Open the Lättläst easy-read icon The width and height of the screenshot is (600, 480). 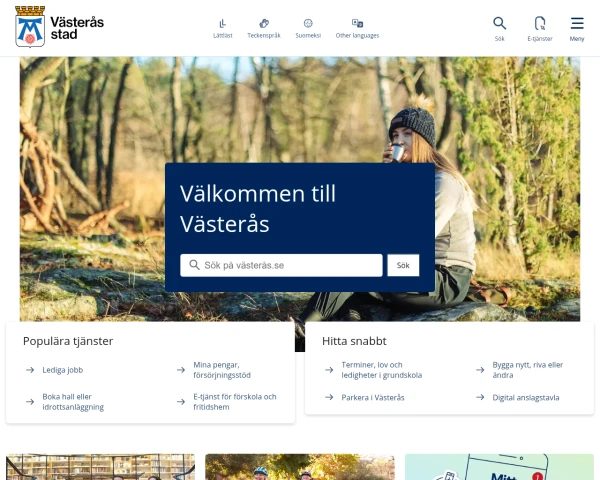[223, 24]
